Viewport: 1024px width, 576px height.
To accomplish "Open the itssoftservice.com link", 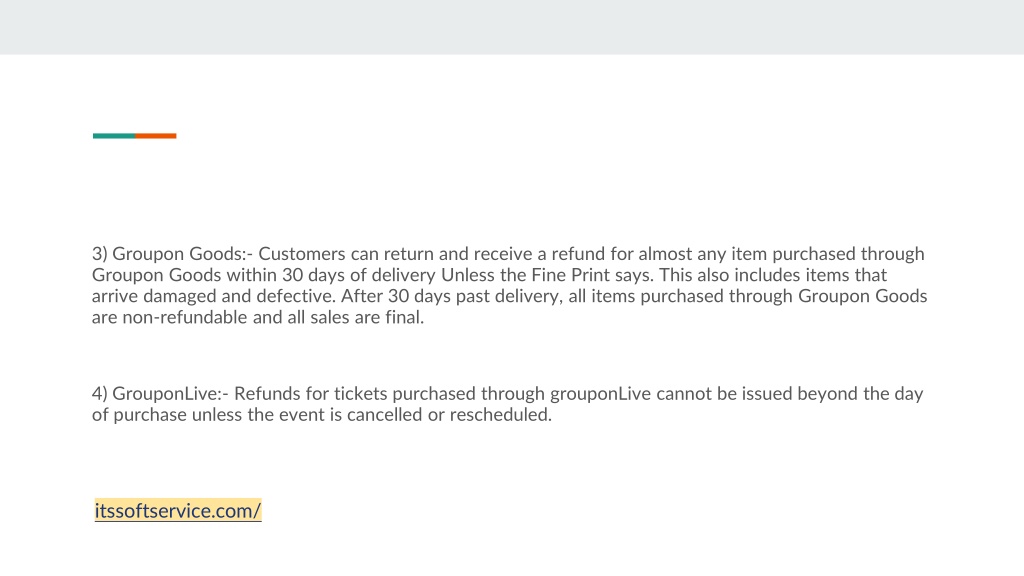I will point(178,511).
